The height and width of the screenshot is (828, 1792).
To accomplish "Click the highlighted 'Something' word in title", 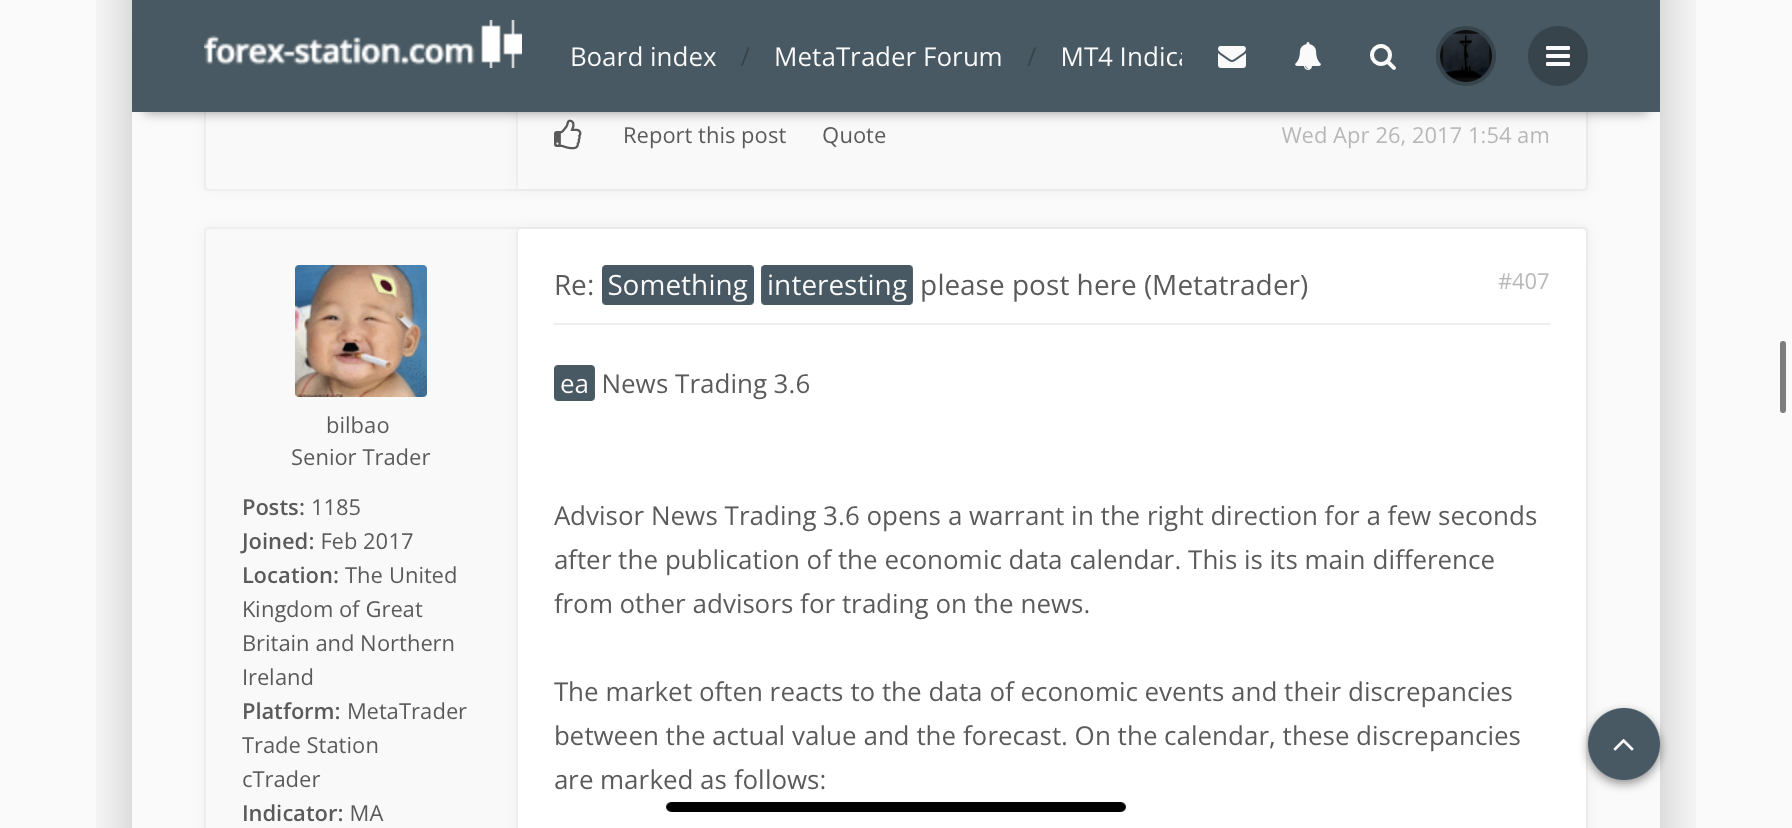I will (x=677, y=285).
